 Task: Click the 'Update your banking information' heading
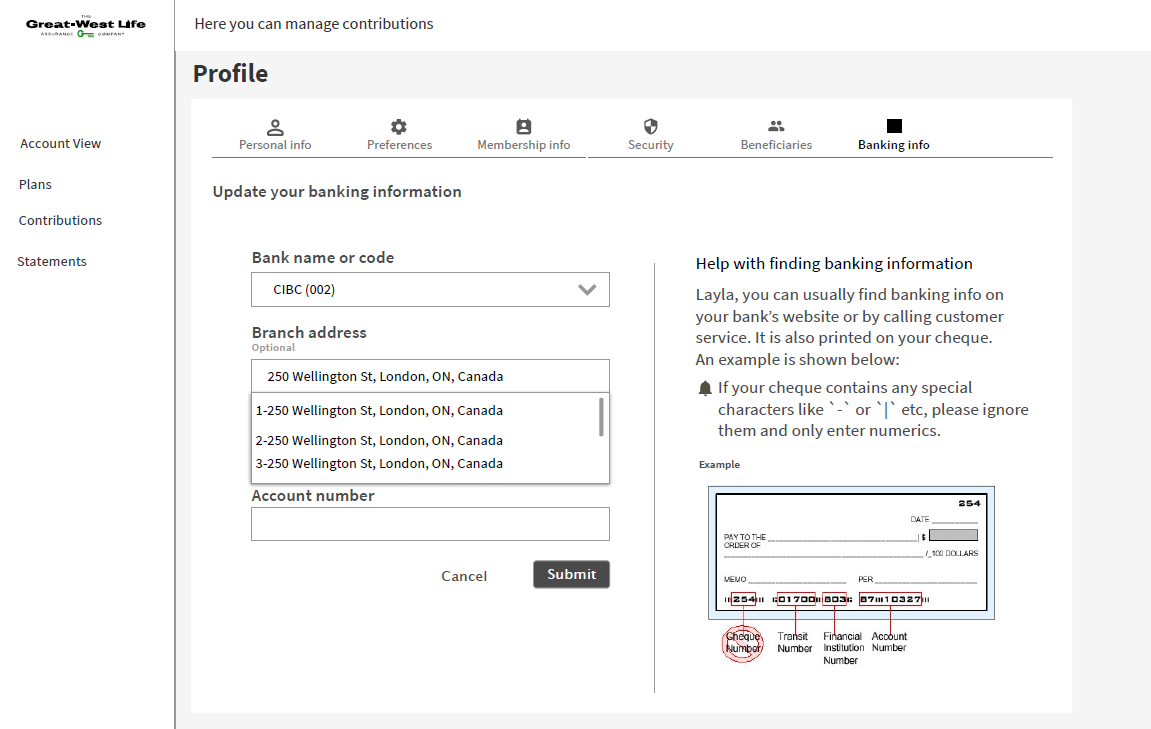click(337, 192)
